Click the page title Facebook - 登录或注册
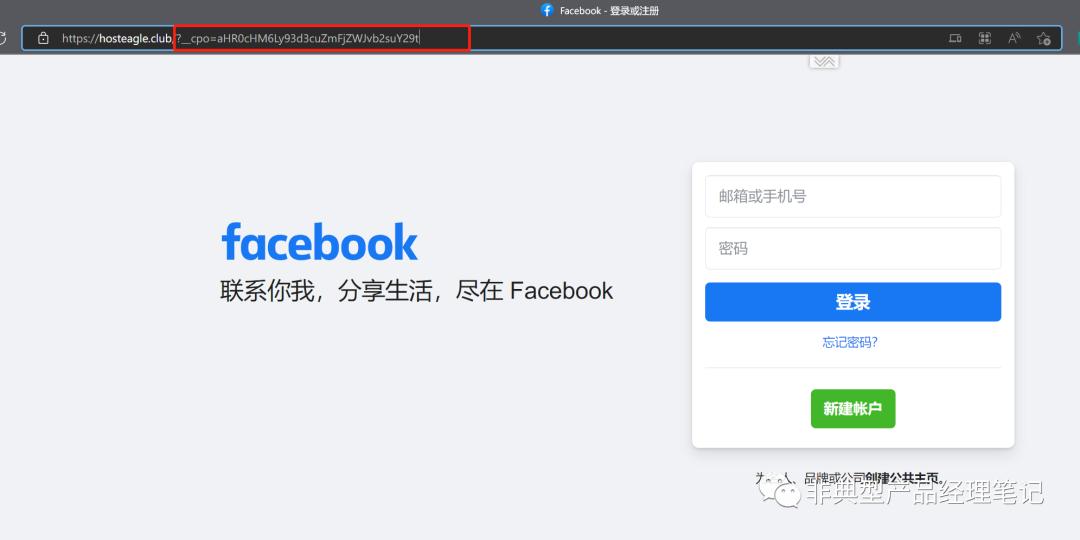This screenshot has width=1080, height=540. pos(610,10)
